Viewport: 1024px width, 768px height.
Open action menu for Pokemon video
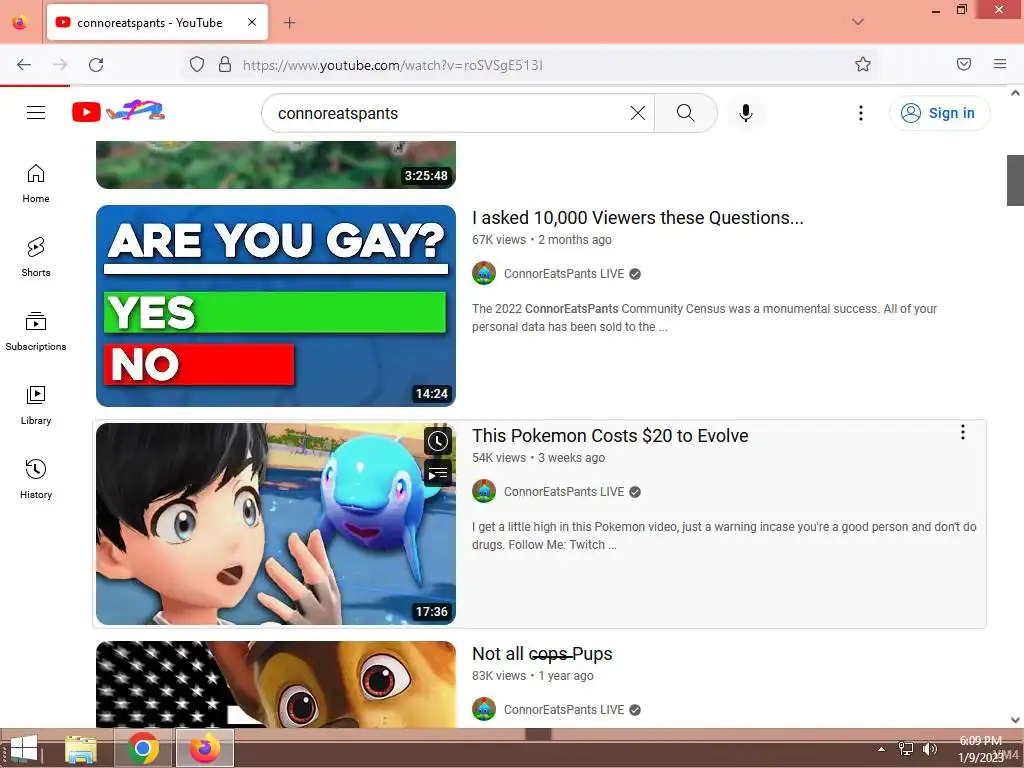tap(963, 432)
